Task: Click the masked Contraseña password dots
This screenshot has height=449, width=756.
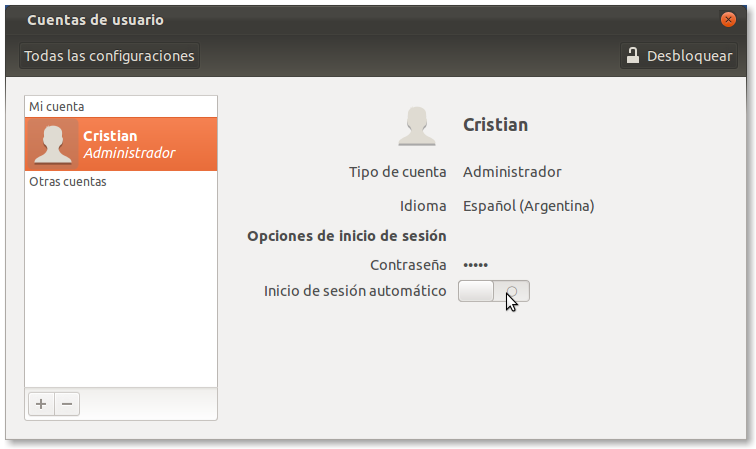Action: click(477, 266)
